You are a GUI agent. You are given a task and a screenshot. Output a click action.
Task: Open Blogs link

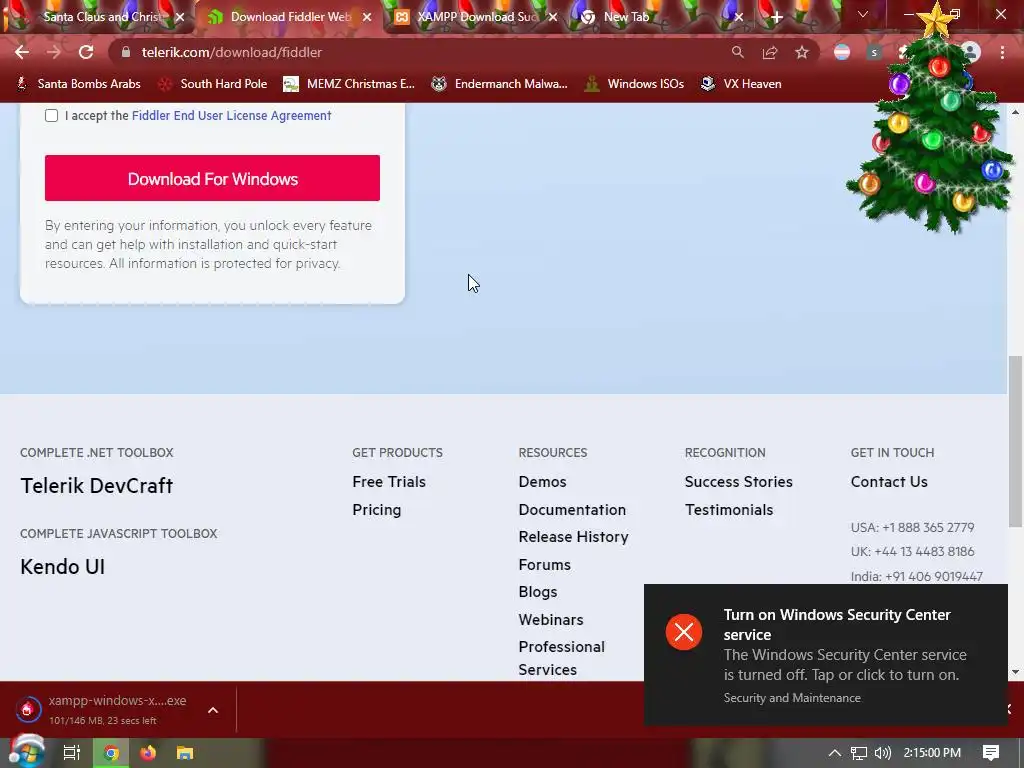(x=538, y=592)
